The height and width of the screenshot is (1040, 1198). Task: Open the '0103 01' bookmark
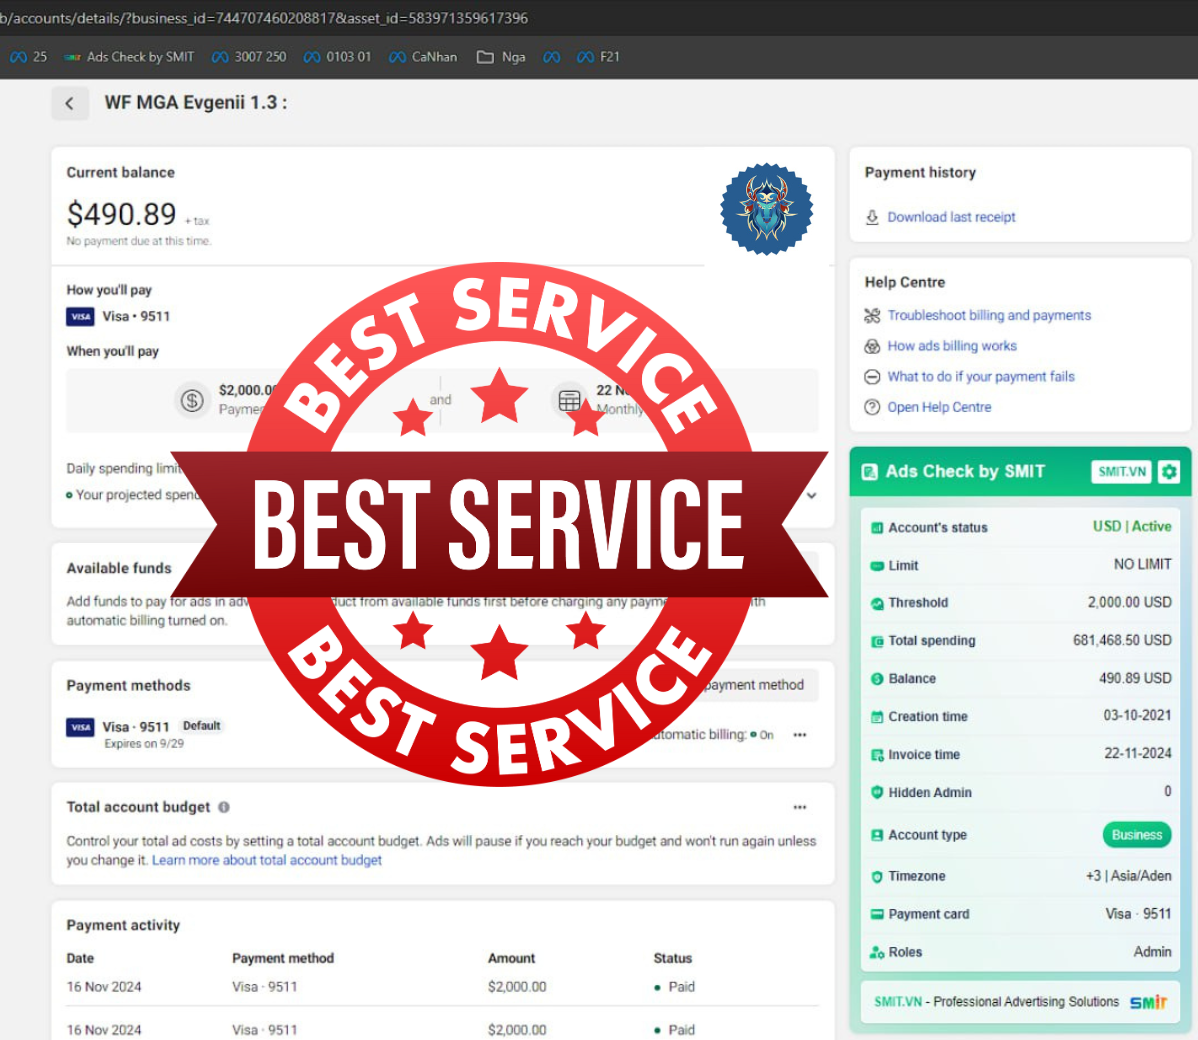click(x=337, y=57)
